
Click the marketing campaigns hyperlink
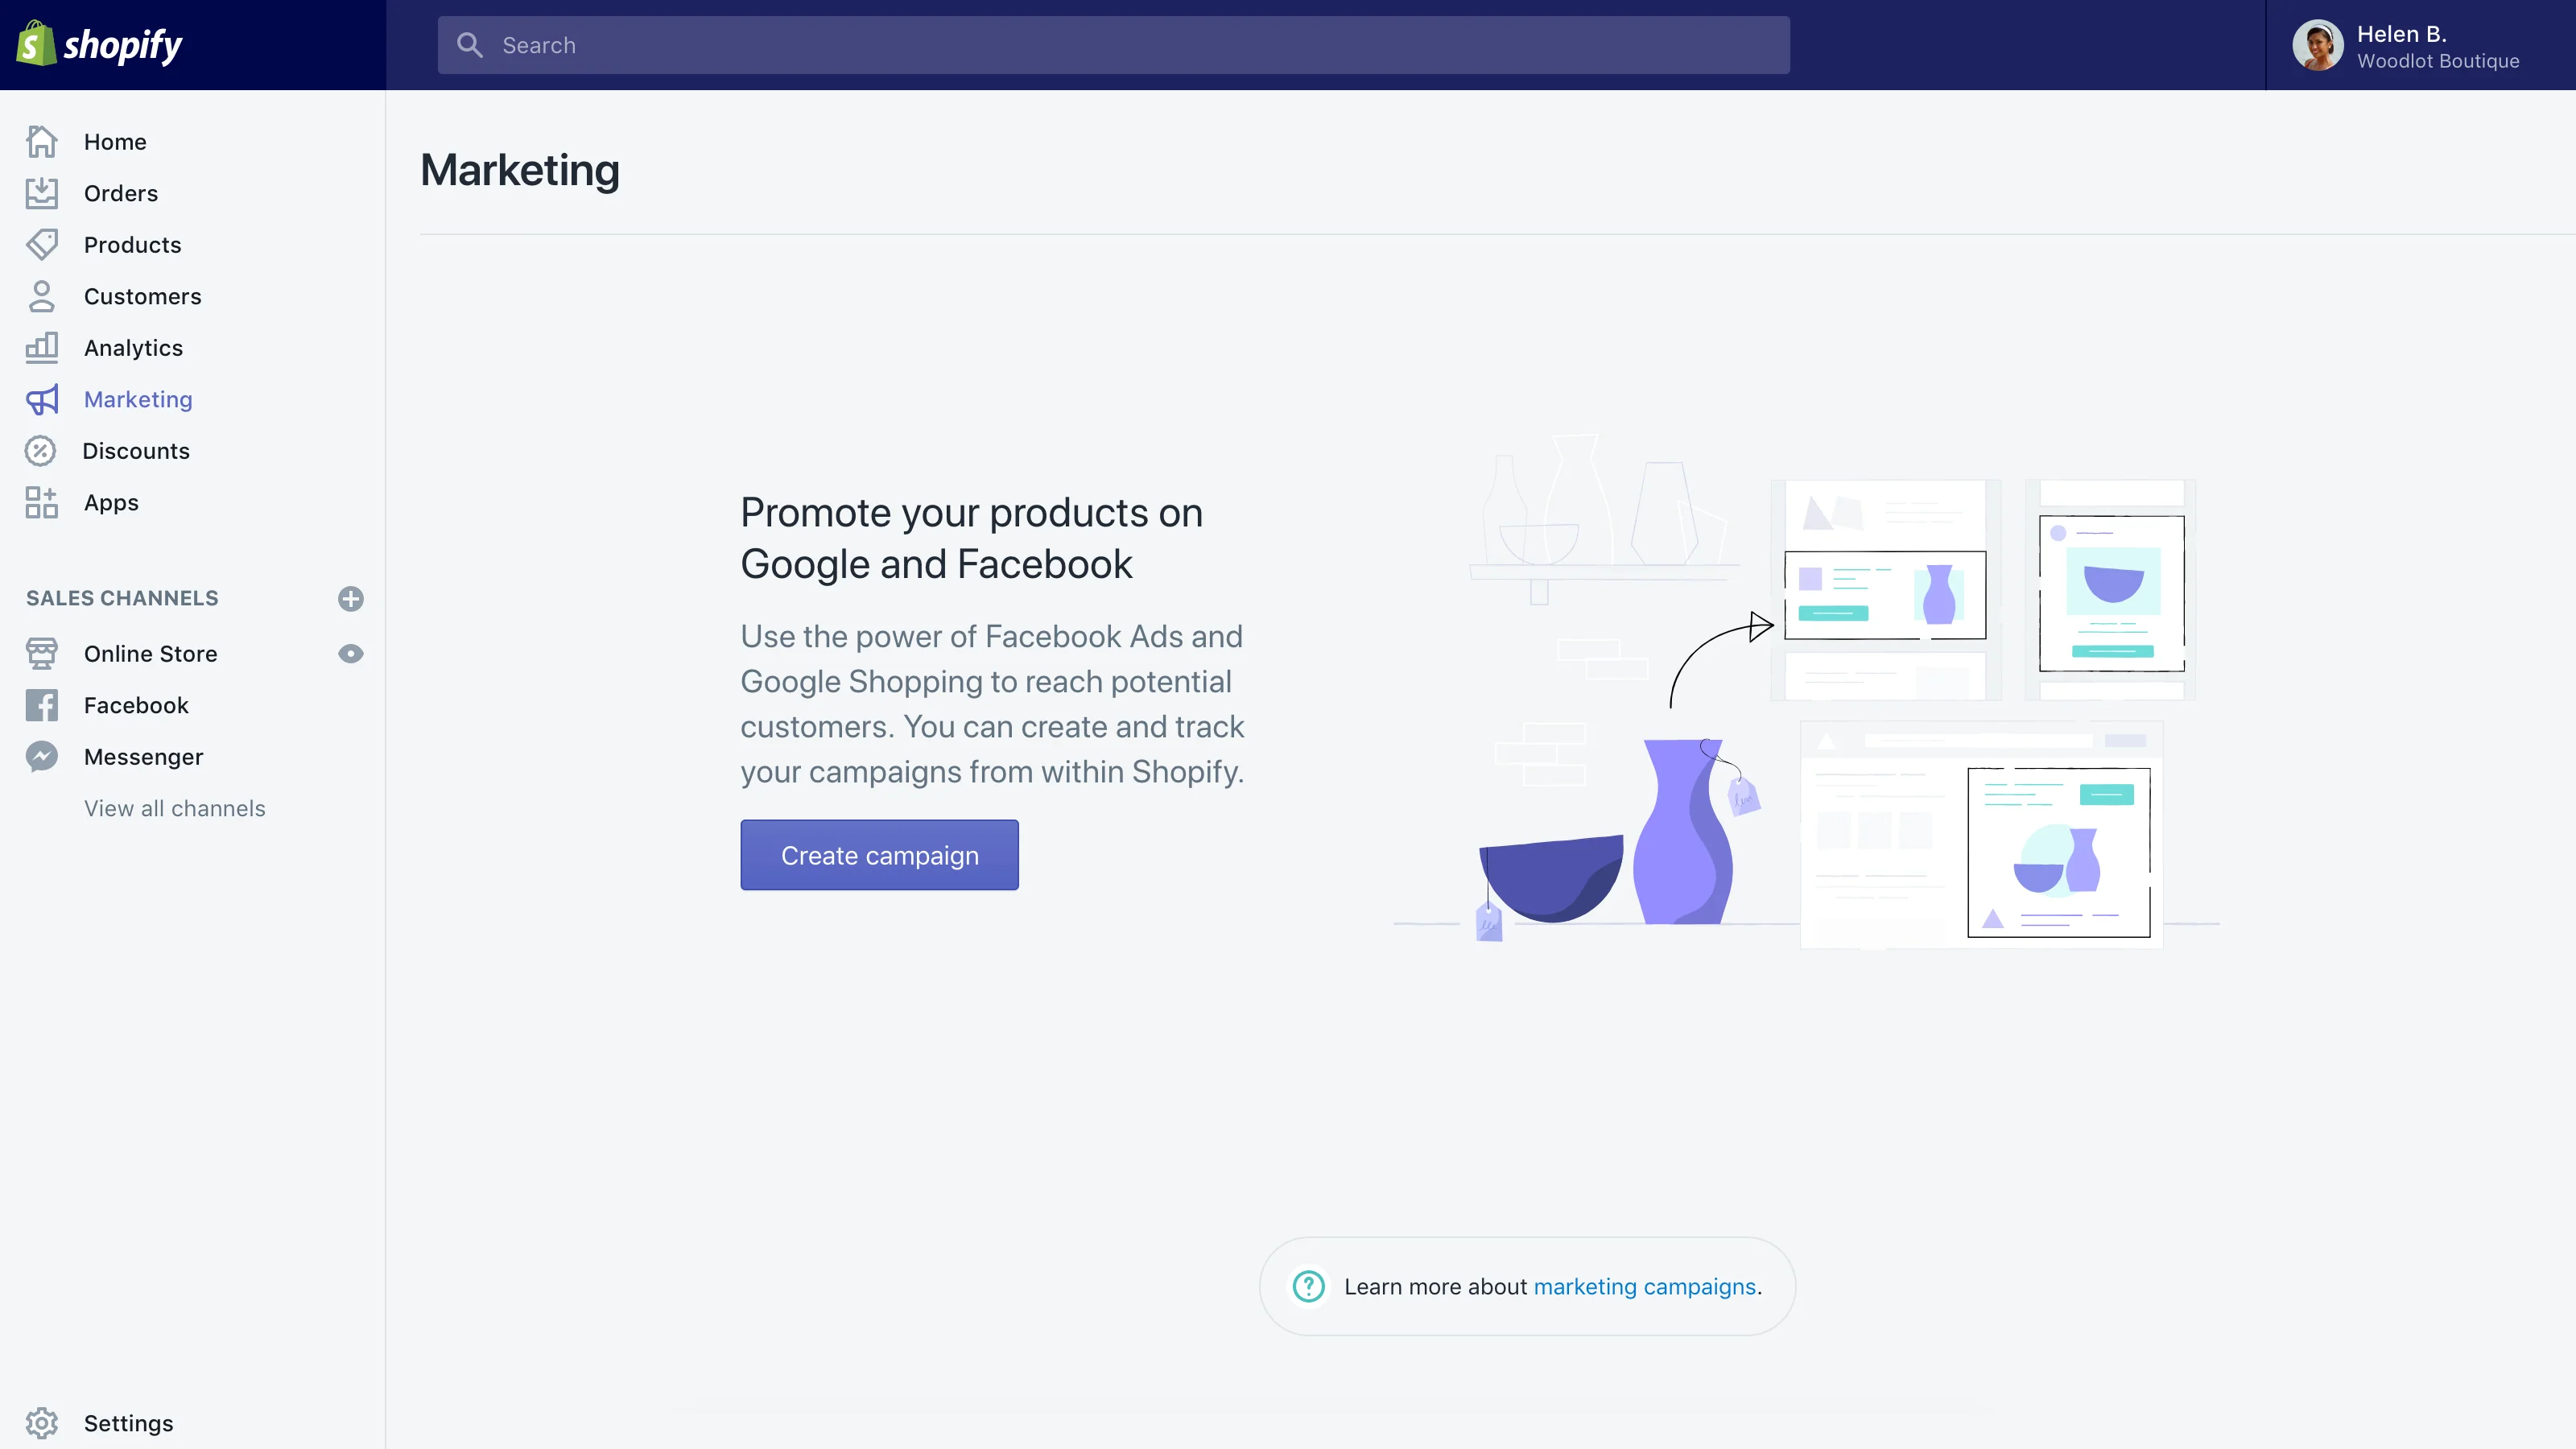[x=1644, y=1286]
